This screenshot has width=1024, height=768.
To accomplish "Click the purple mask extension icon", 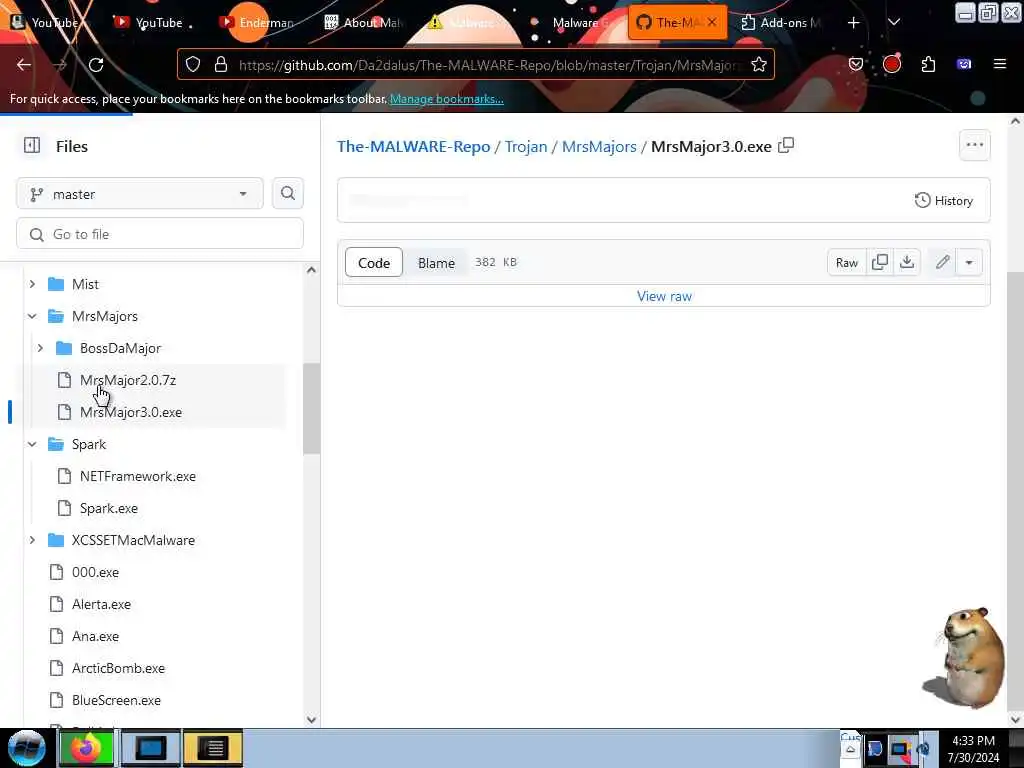I will click(x=964, y=64).
